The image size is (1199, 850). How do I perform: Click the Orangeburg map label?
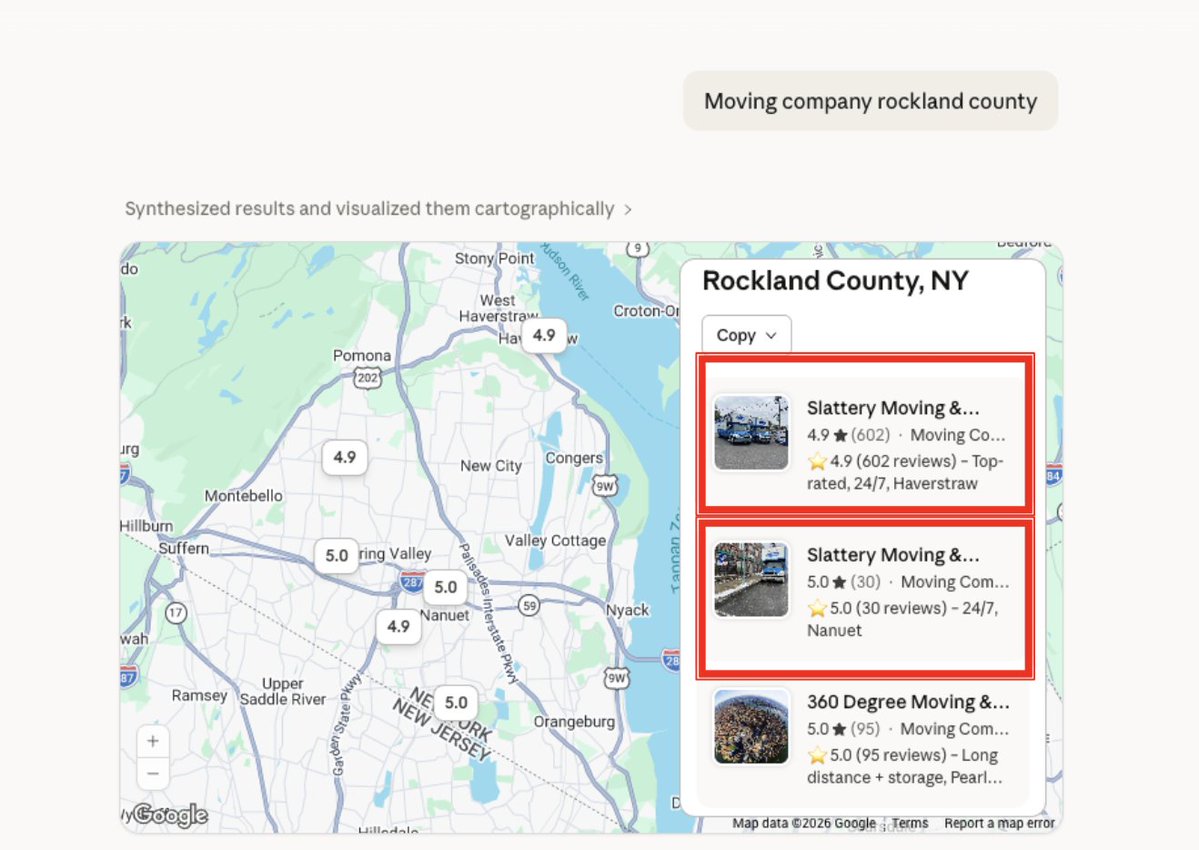574,722
